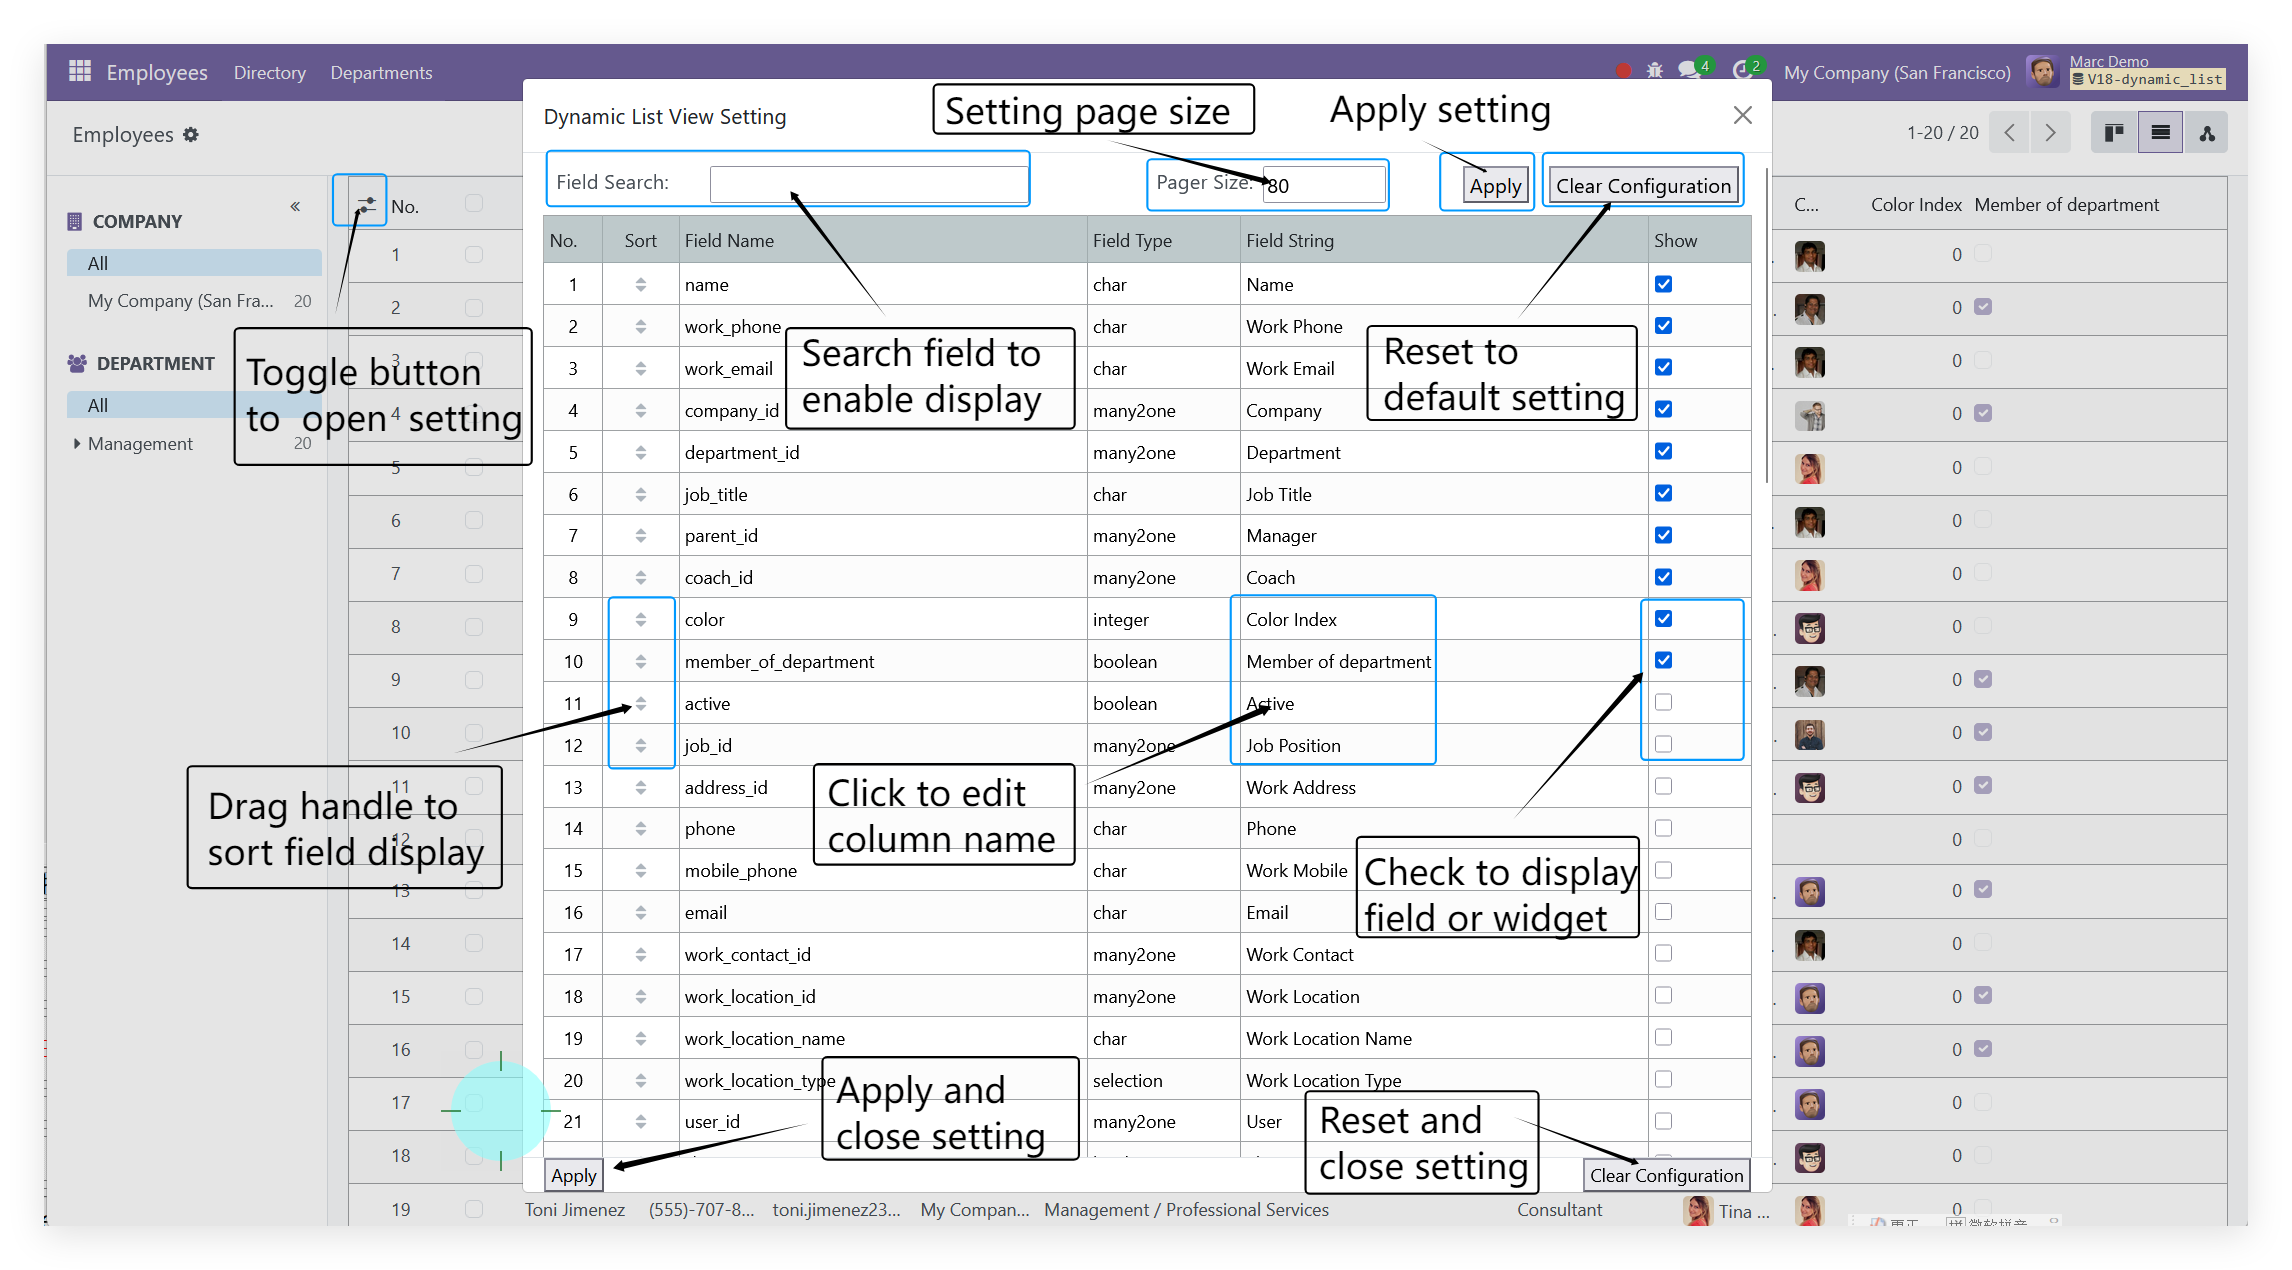The width and height of the screenshot is (2292, 1270).
Task: Check Show for the Work Location Name field
Action: coord(1663,1037)
